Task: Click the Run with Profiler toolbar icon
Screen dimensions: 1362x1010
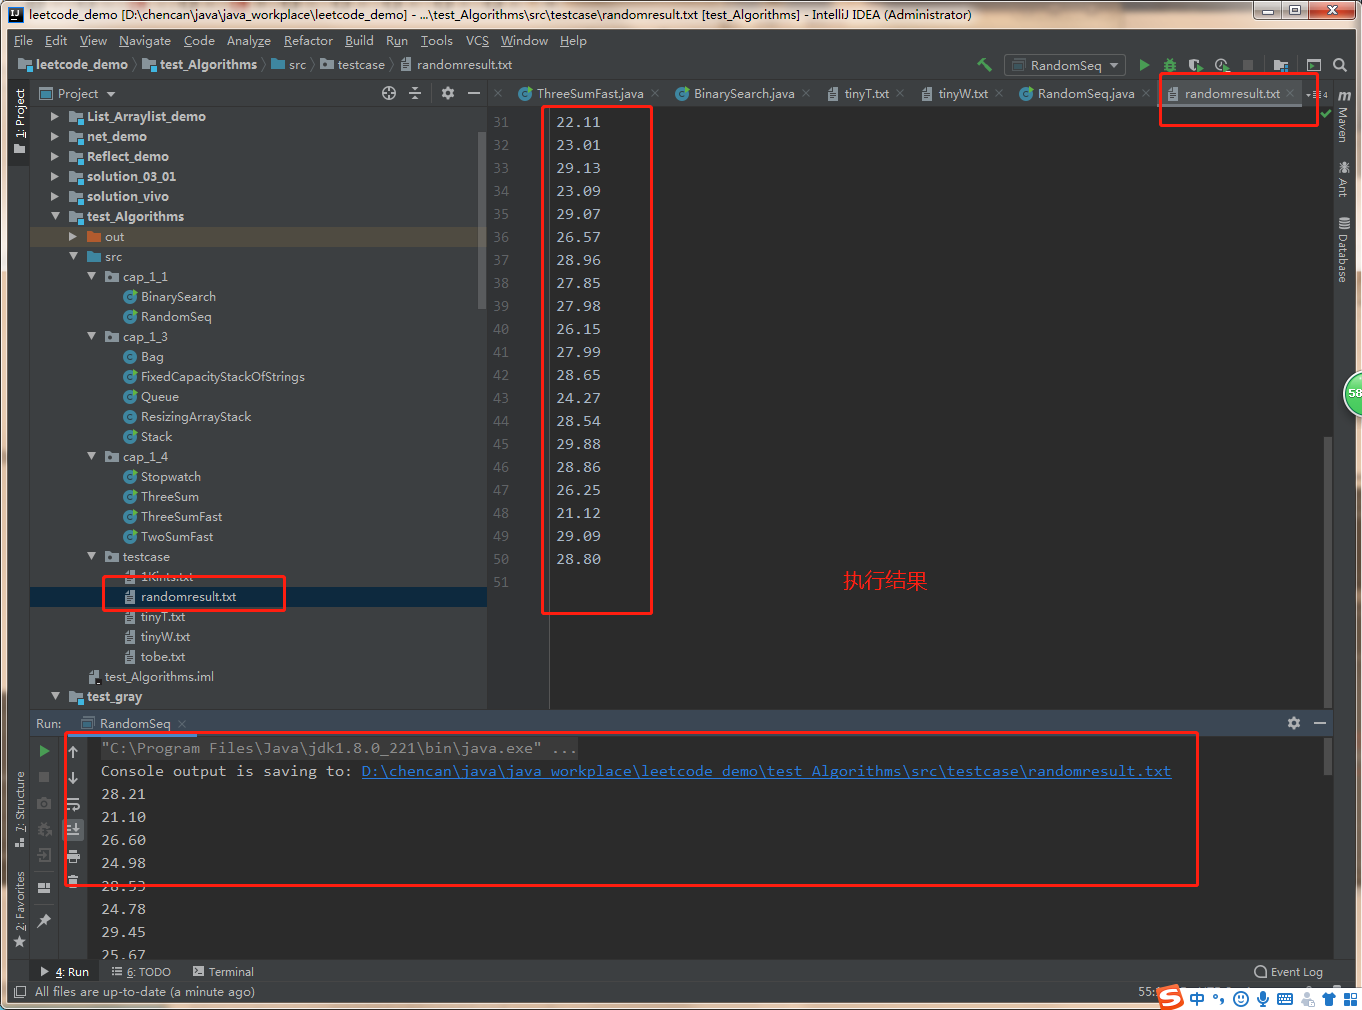Action: pos(1221,65)
